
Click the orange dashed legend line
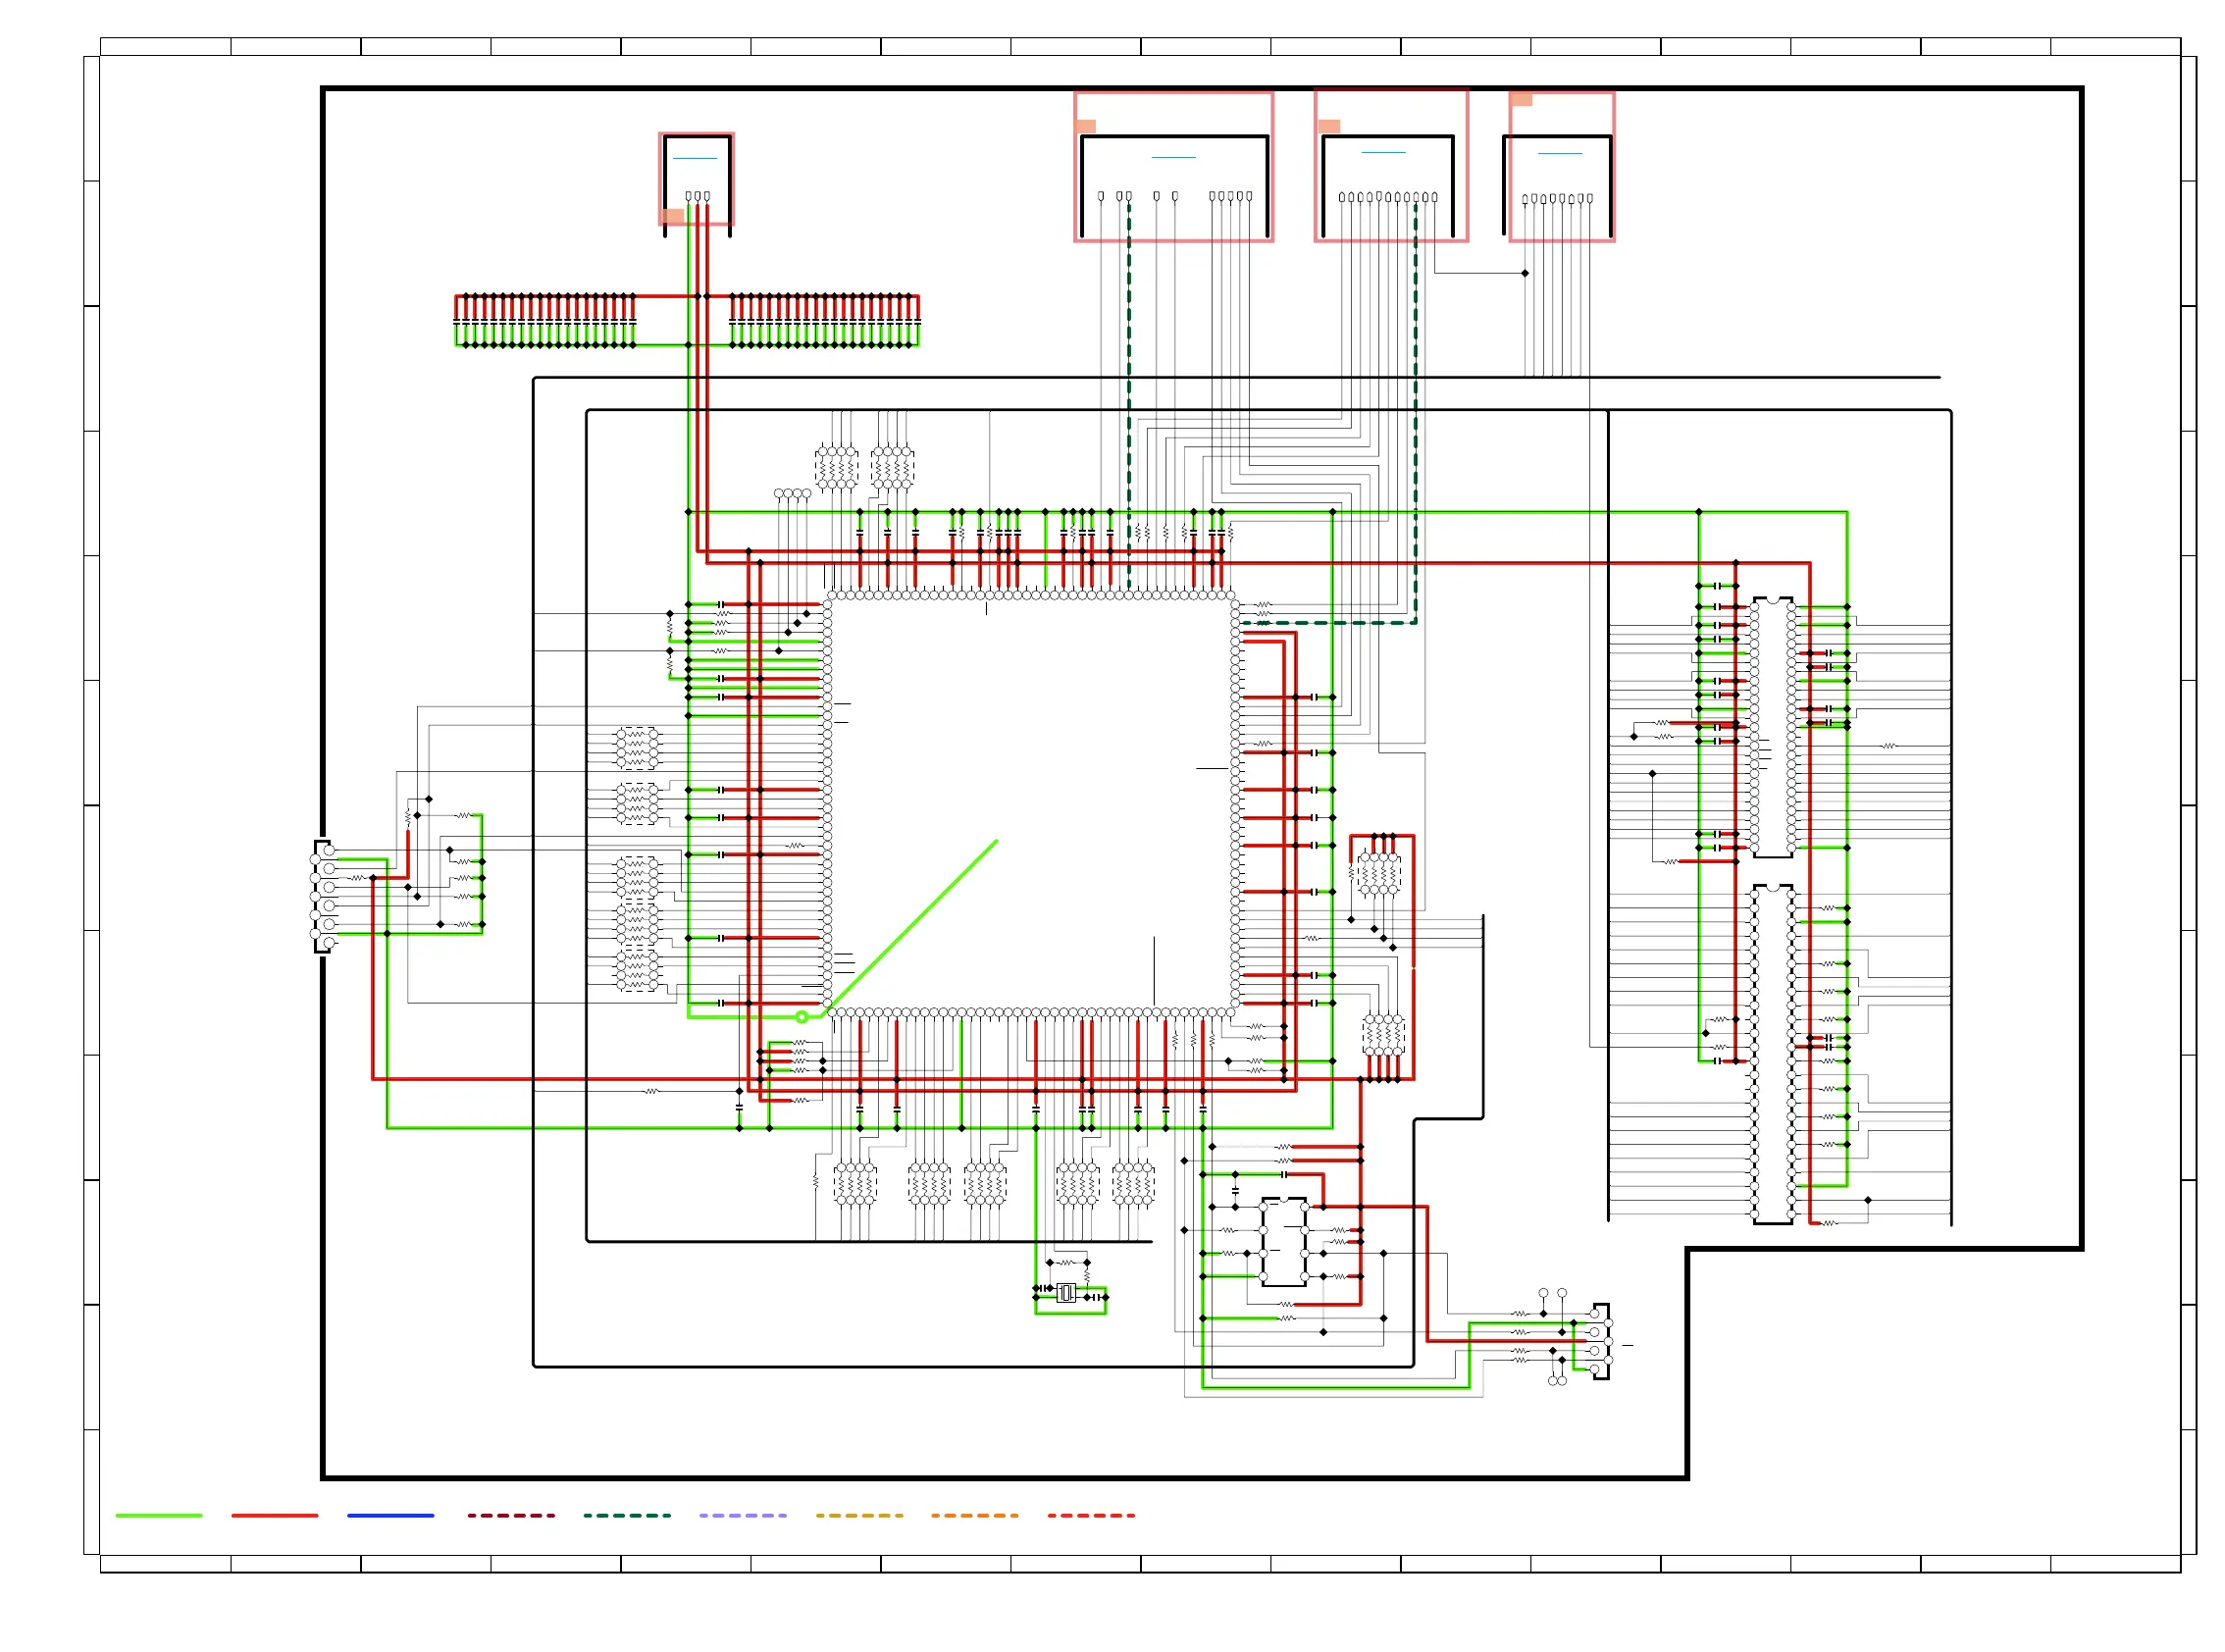pyautogui.click(x=974, y=1515)
